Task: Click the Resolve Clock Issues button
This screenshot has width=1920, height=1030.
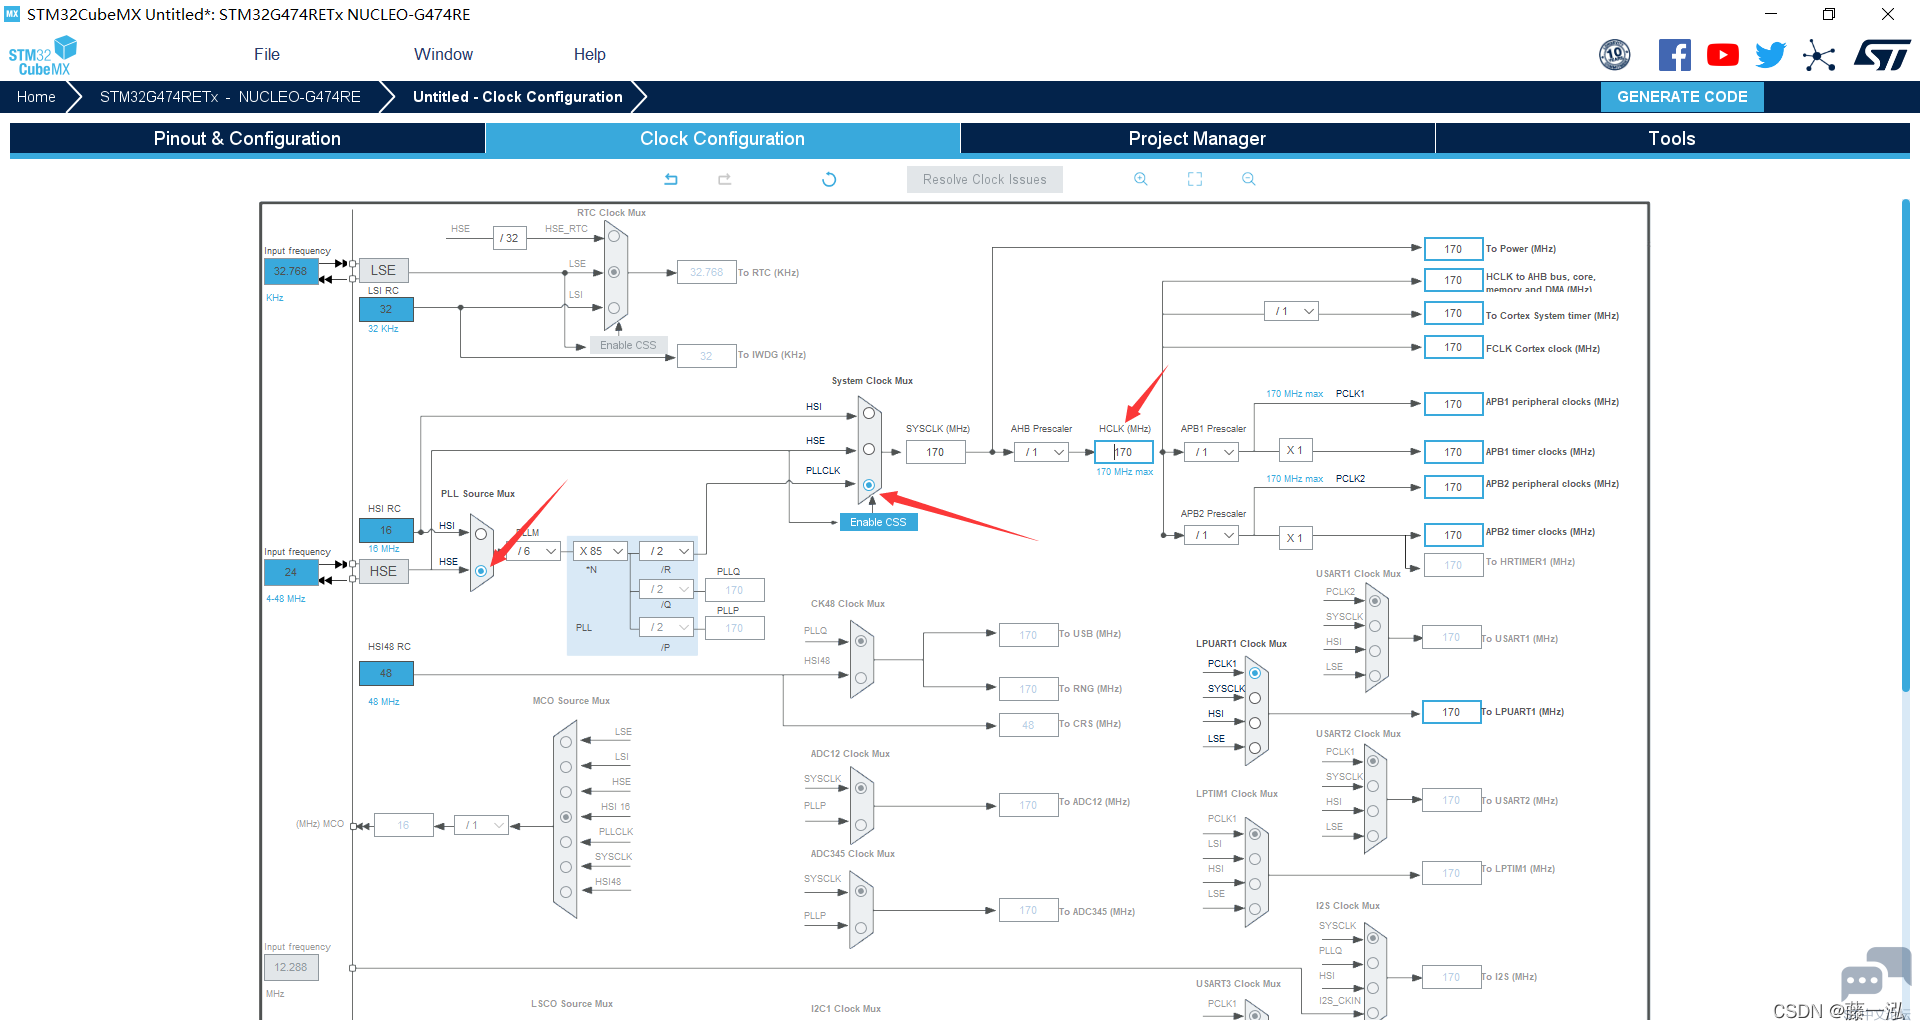Action: click(x=985, y=179)
